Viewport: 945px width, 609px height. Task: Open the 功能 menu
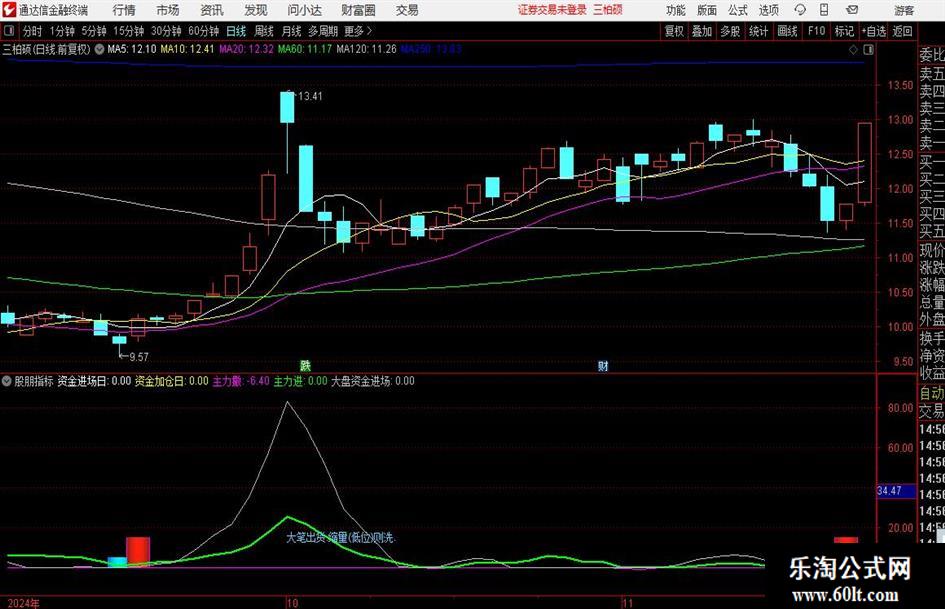tap(676, 10)
